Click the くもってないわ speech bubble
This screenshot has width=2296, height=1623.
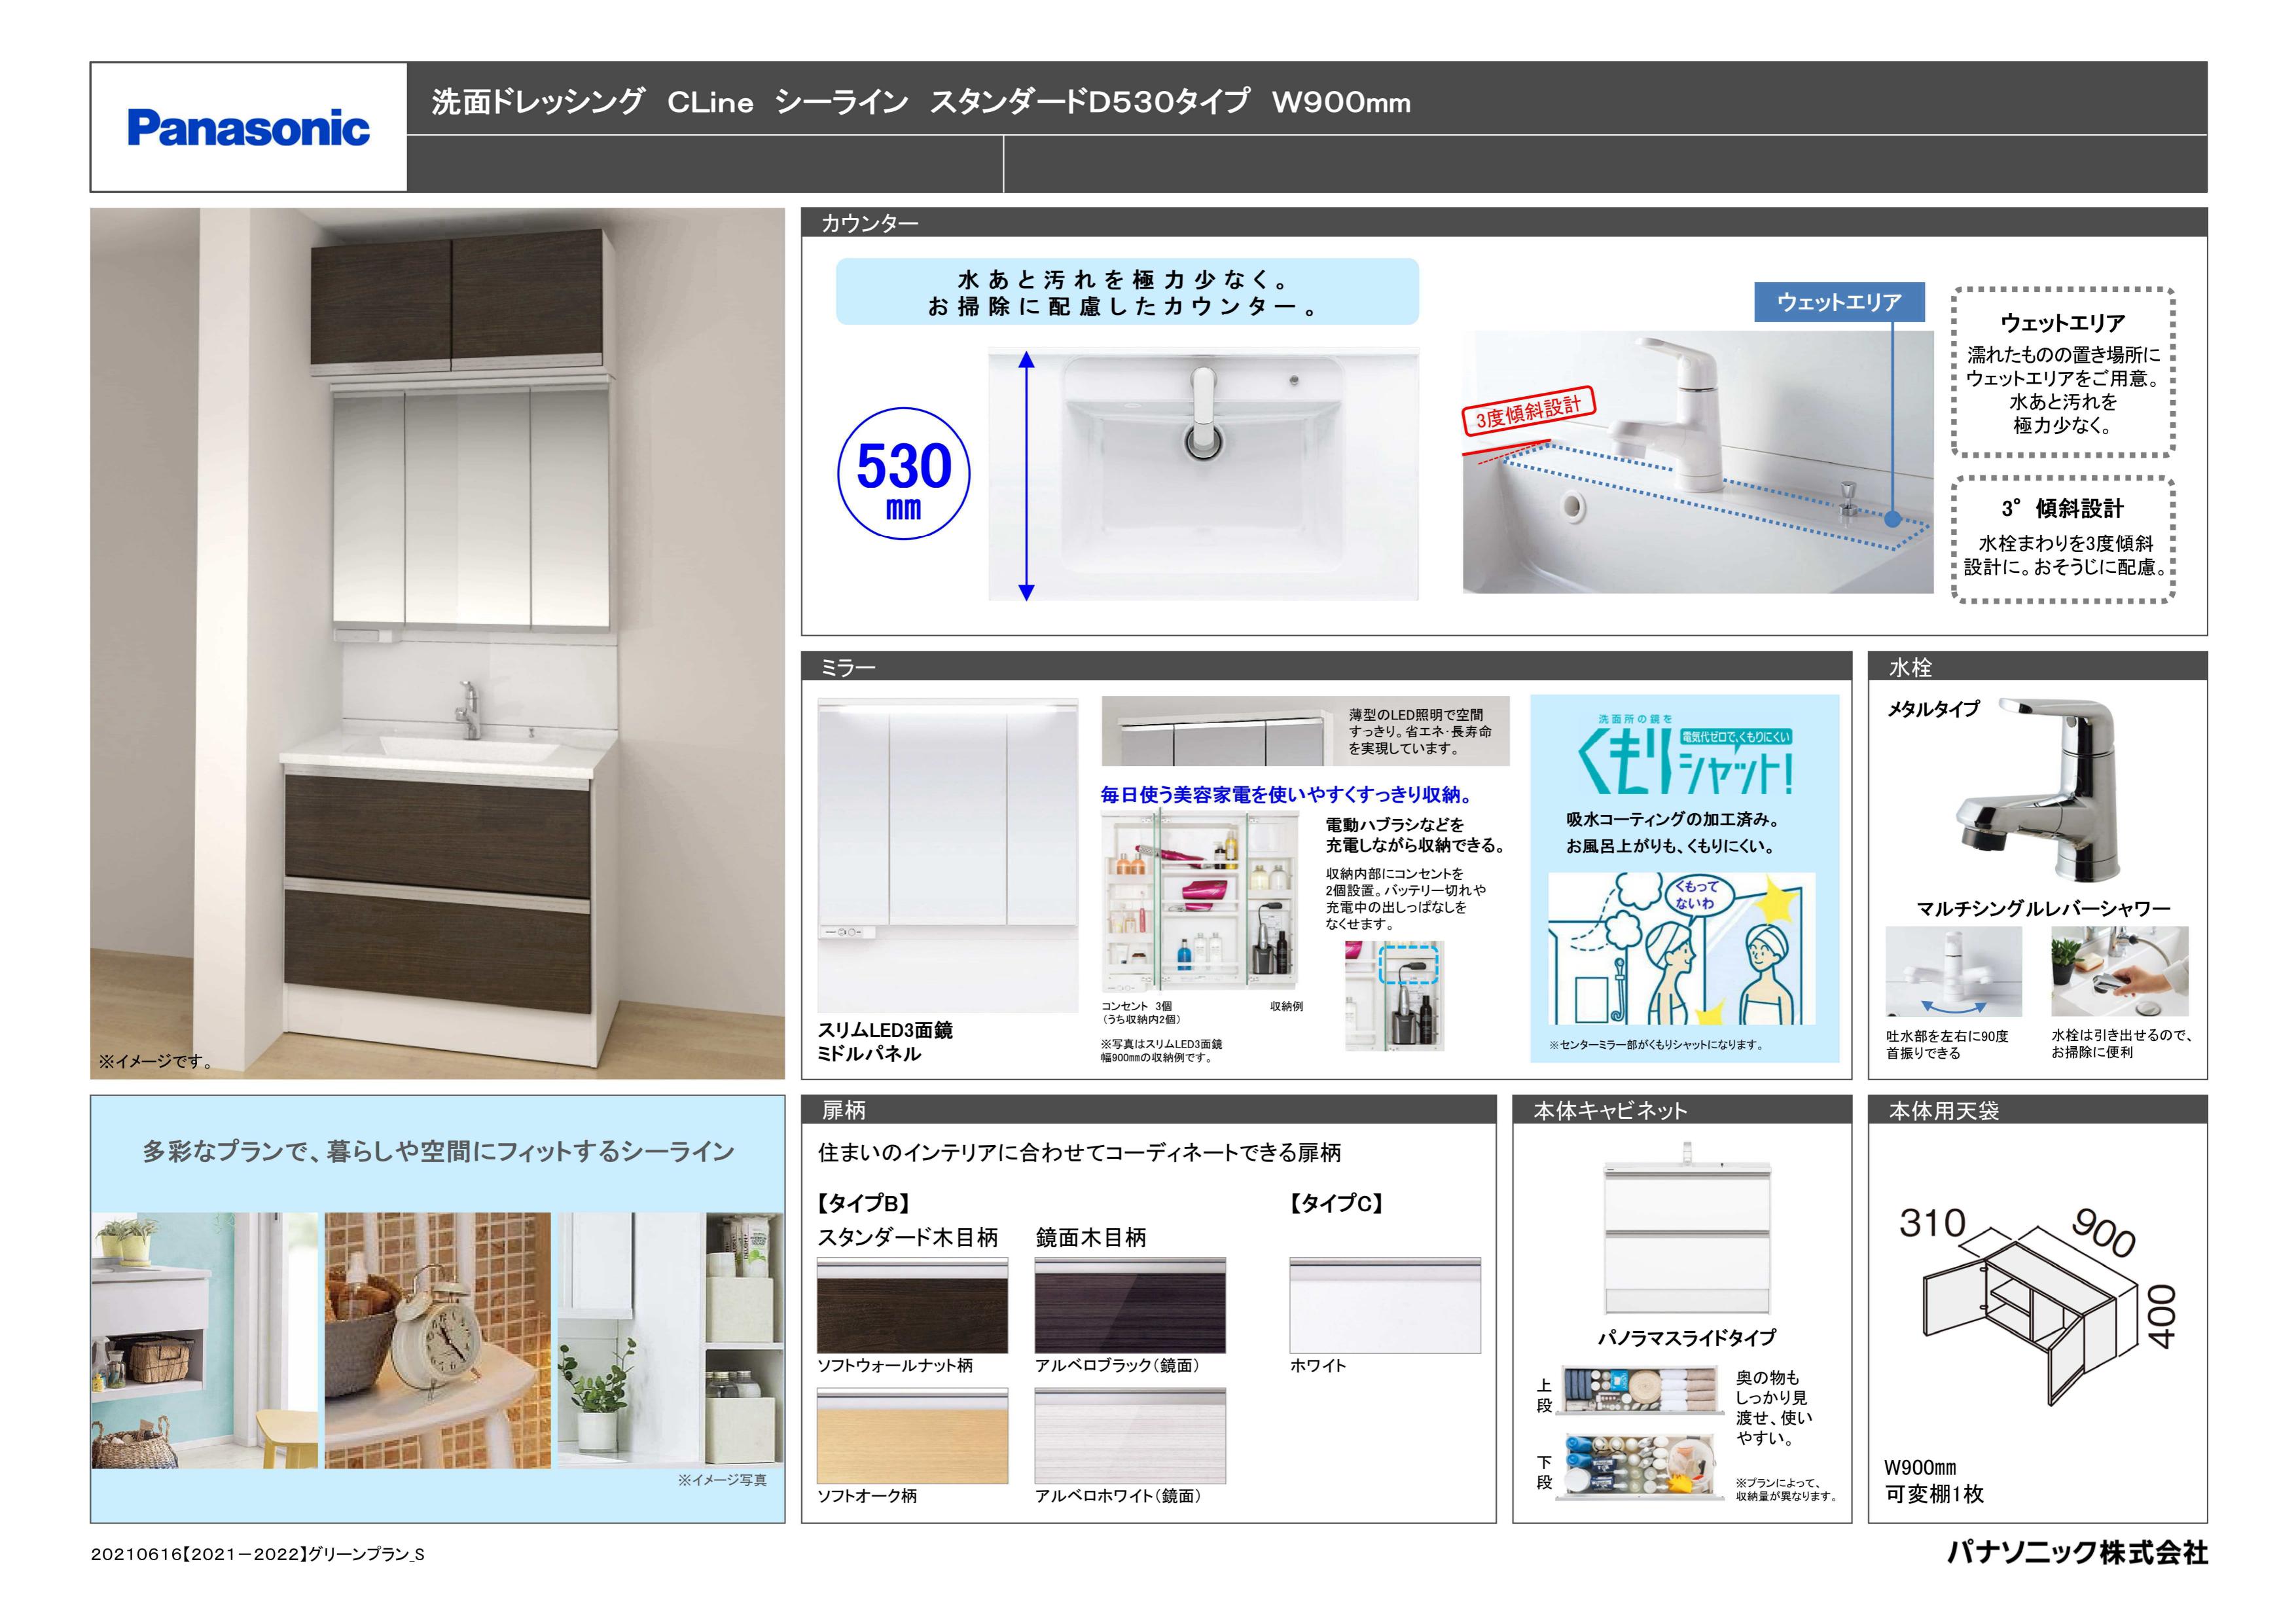1697,895
